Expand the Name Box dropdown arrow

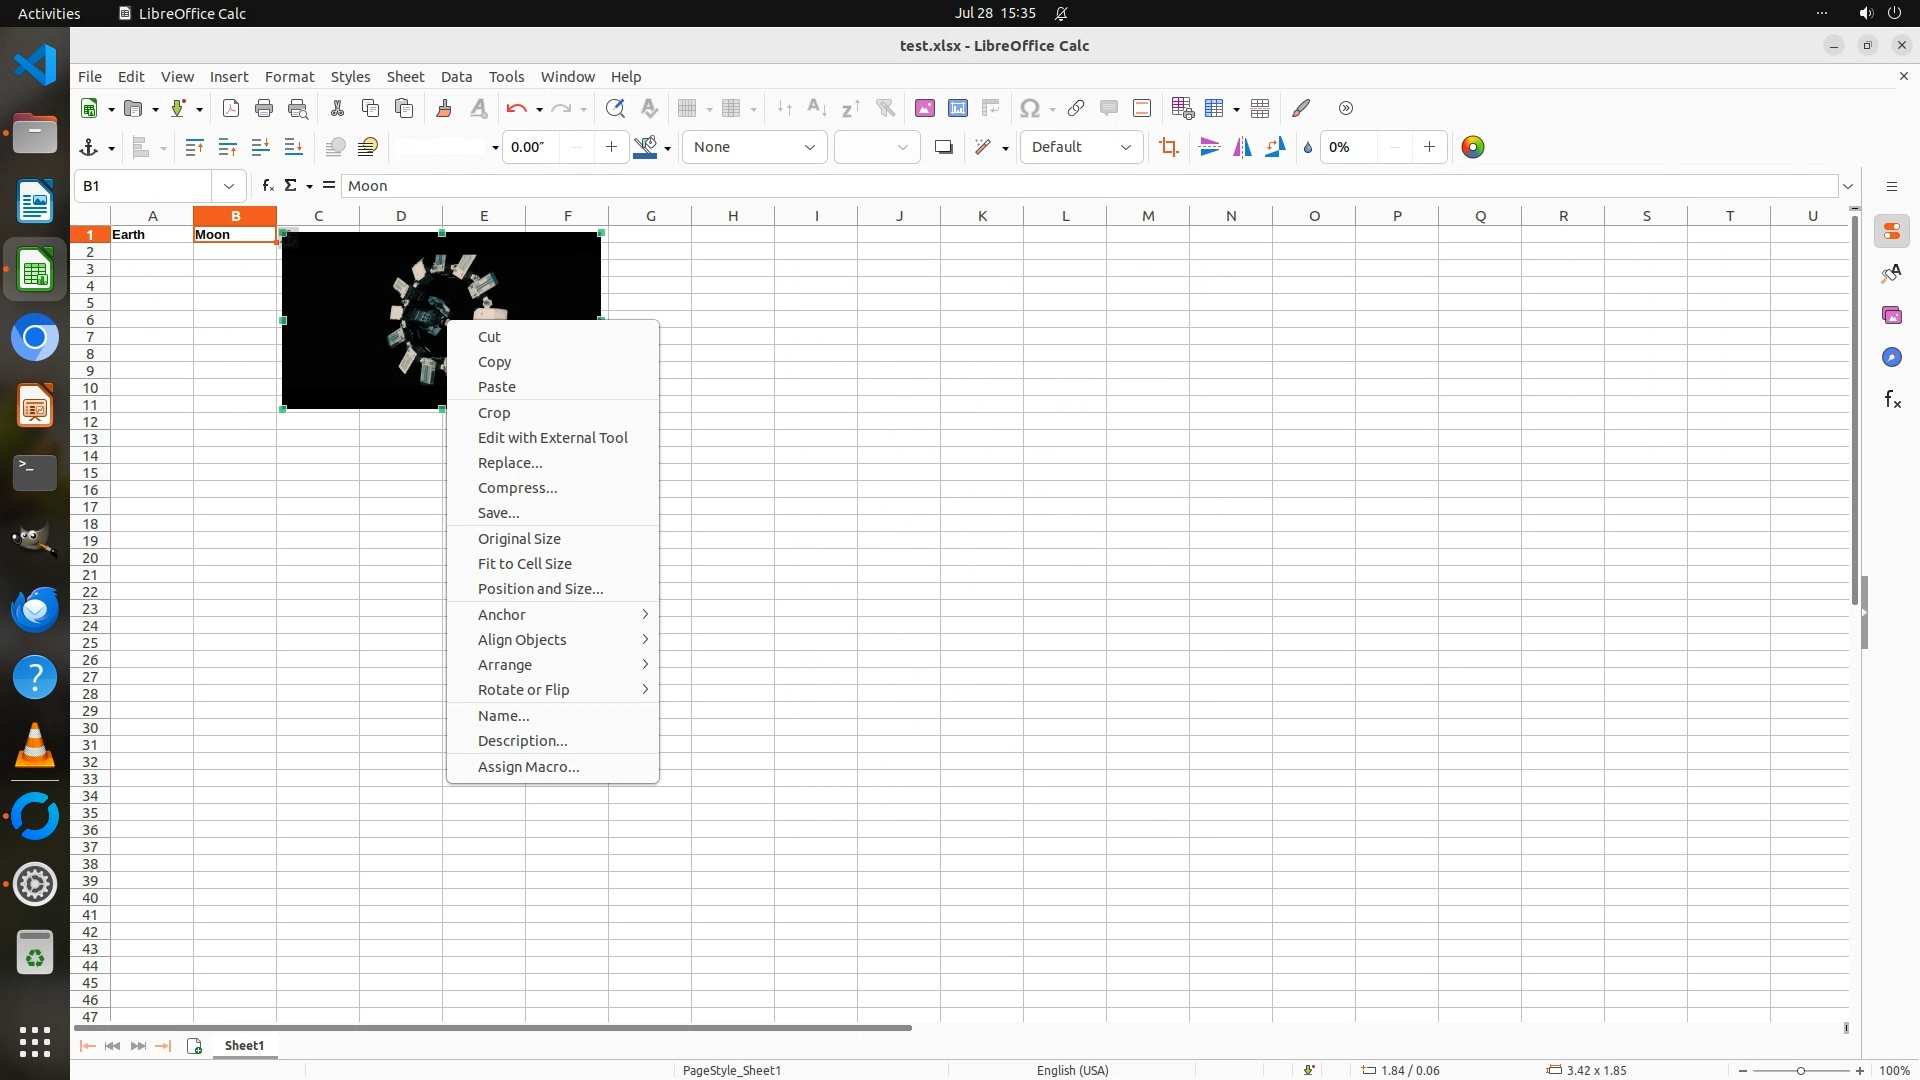pos(229,186)
